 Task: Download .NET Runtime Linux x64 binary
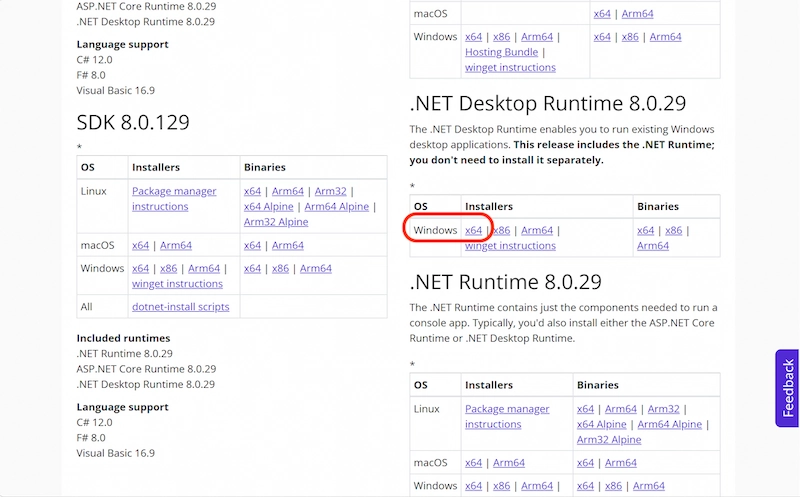585,409
